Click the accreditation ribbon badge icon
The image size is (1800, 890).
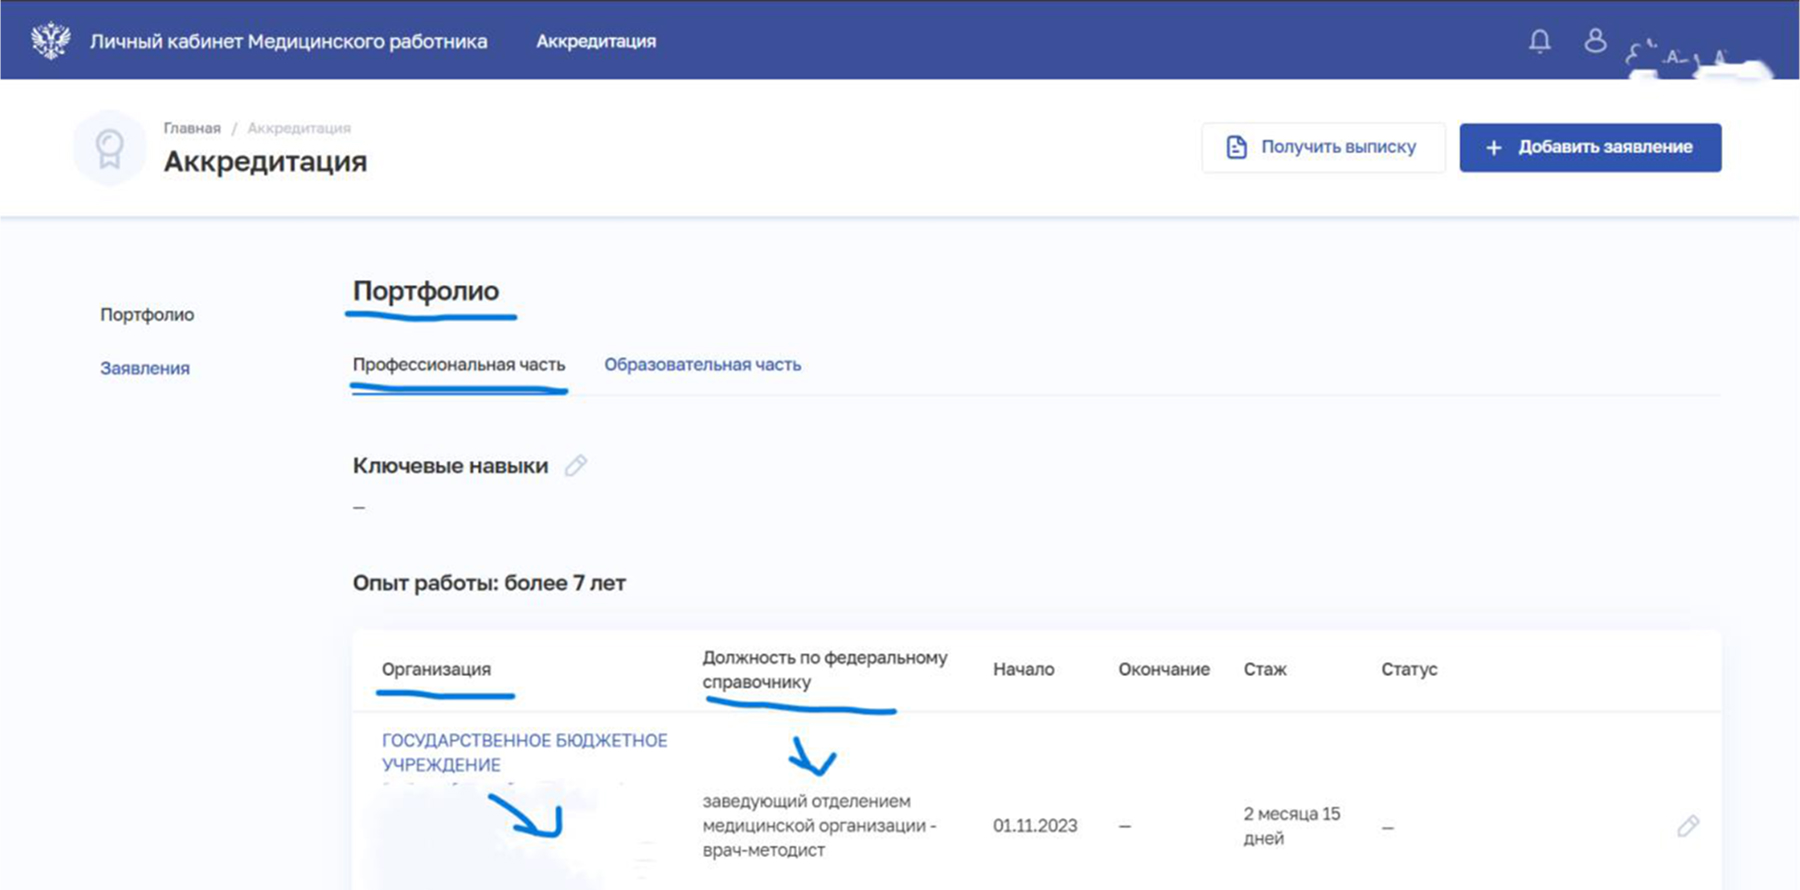click(x=109, y=149)
